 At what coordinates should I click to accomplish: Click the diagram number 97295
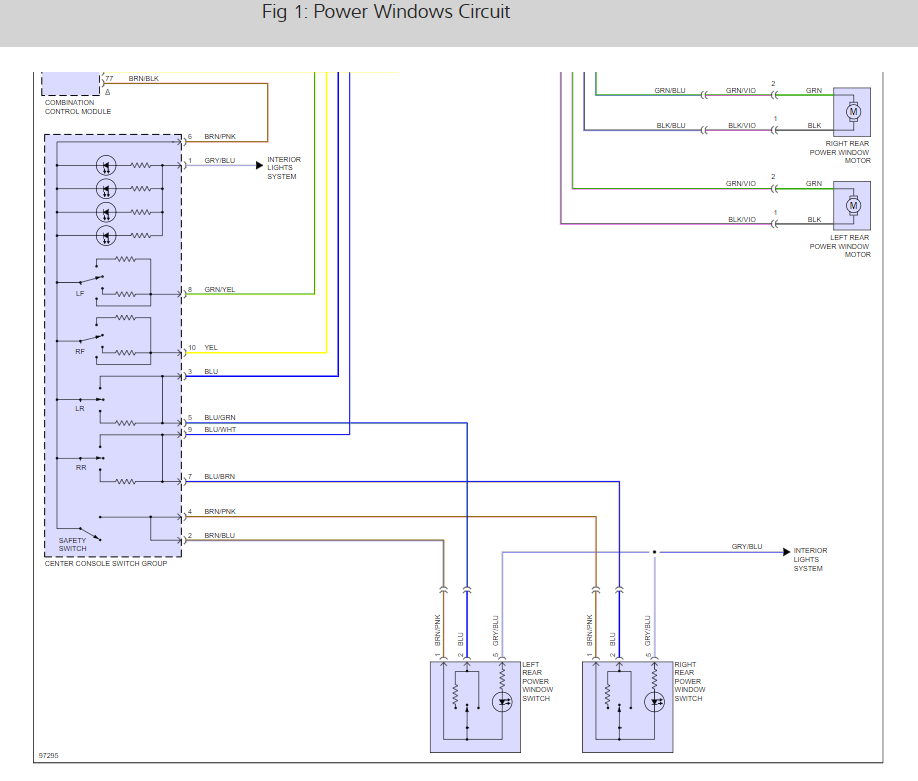(x=49, y=755)
